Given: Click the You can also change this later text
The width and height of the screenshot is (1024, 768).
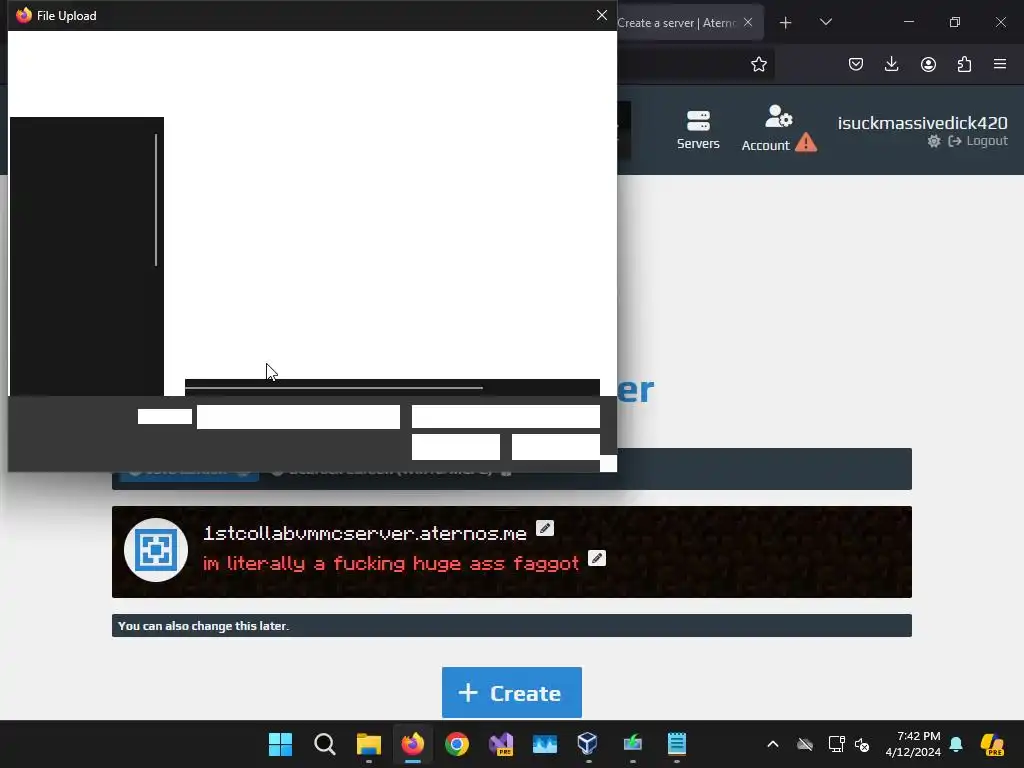Looking at the screenshot, I should [x=203, y=626].
